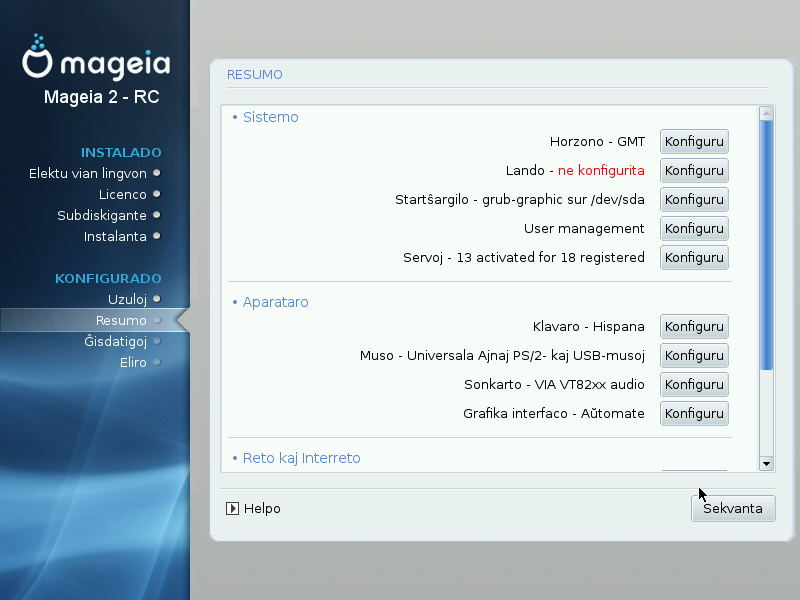Click the Sistemo section heading
Image resolution: width=800 pixels, height=600 pixels.
pyautogui.click(x=270, y=117)
